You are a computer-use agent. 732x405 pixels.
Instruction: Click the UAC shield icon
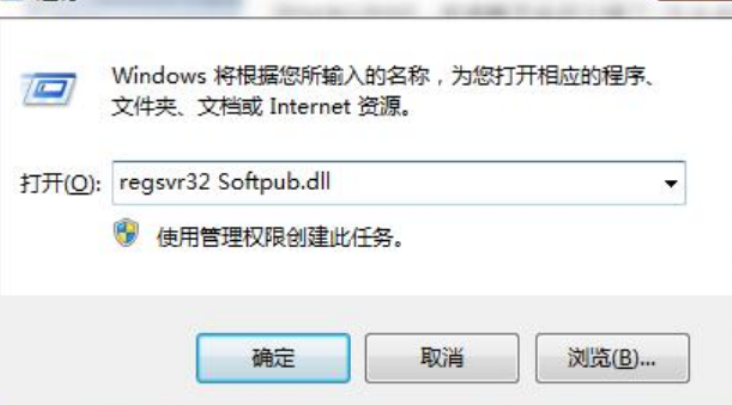[x=126, y=232]
